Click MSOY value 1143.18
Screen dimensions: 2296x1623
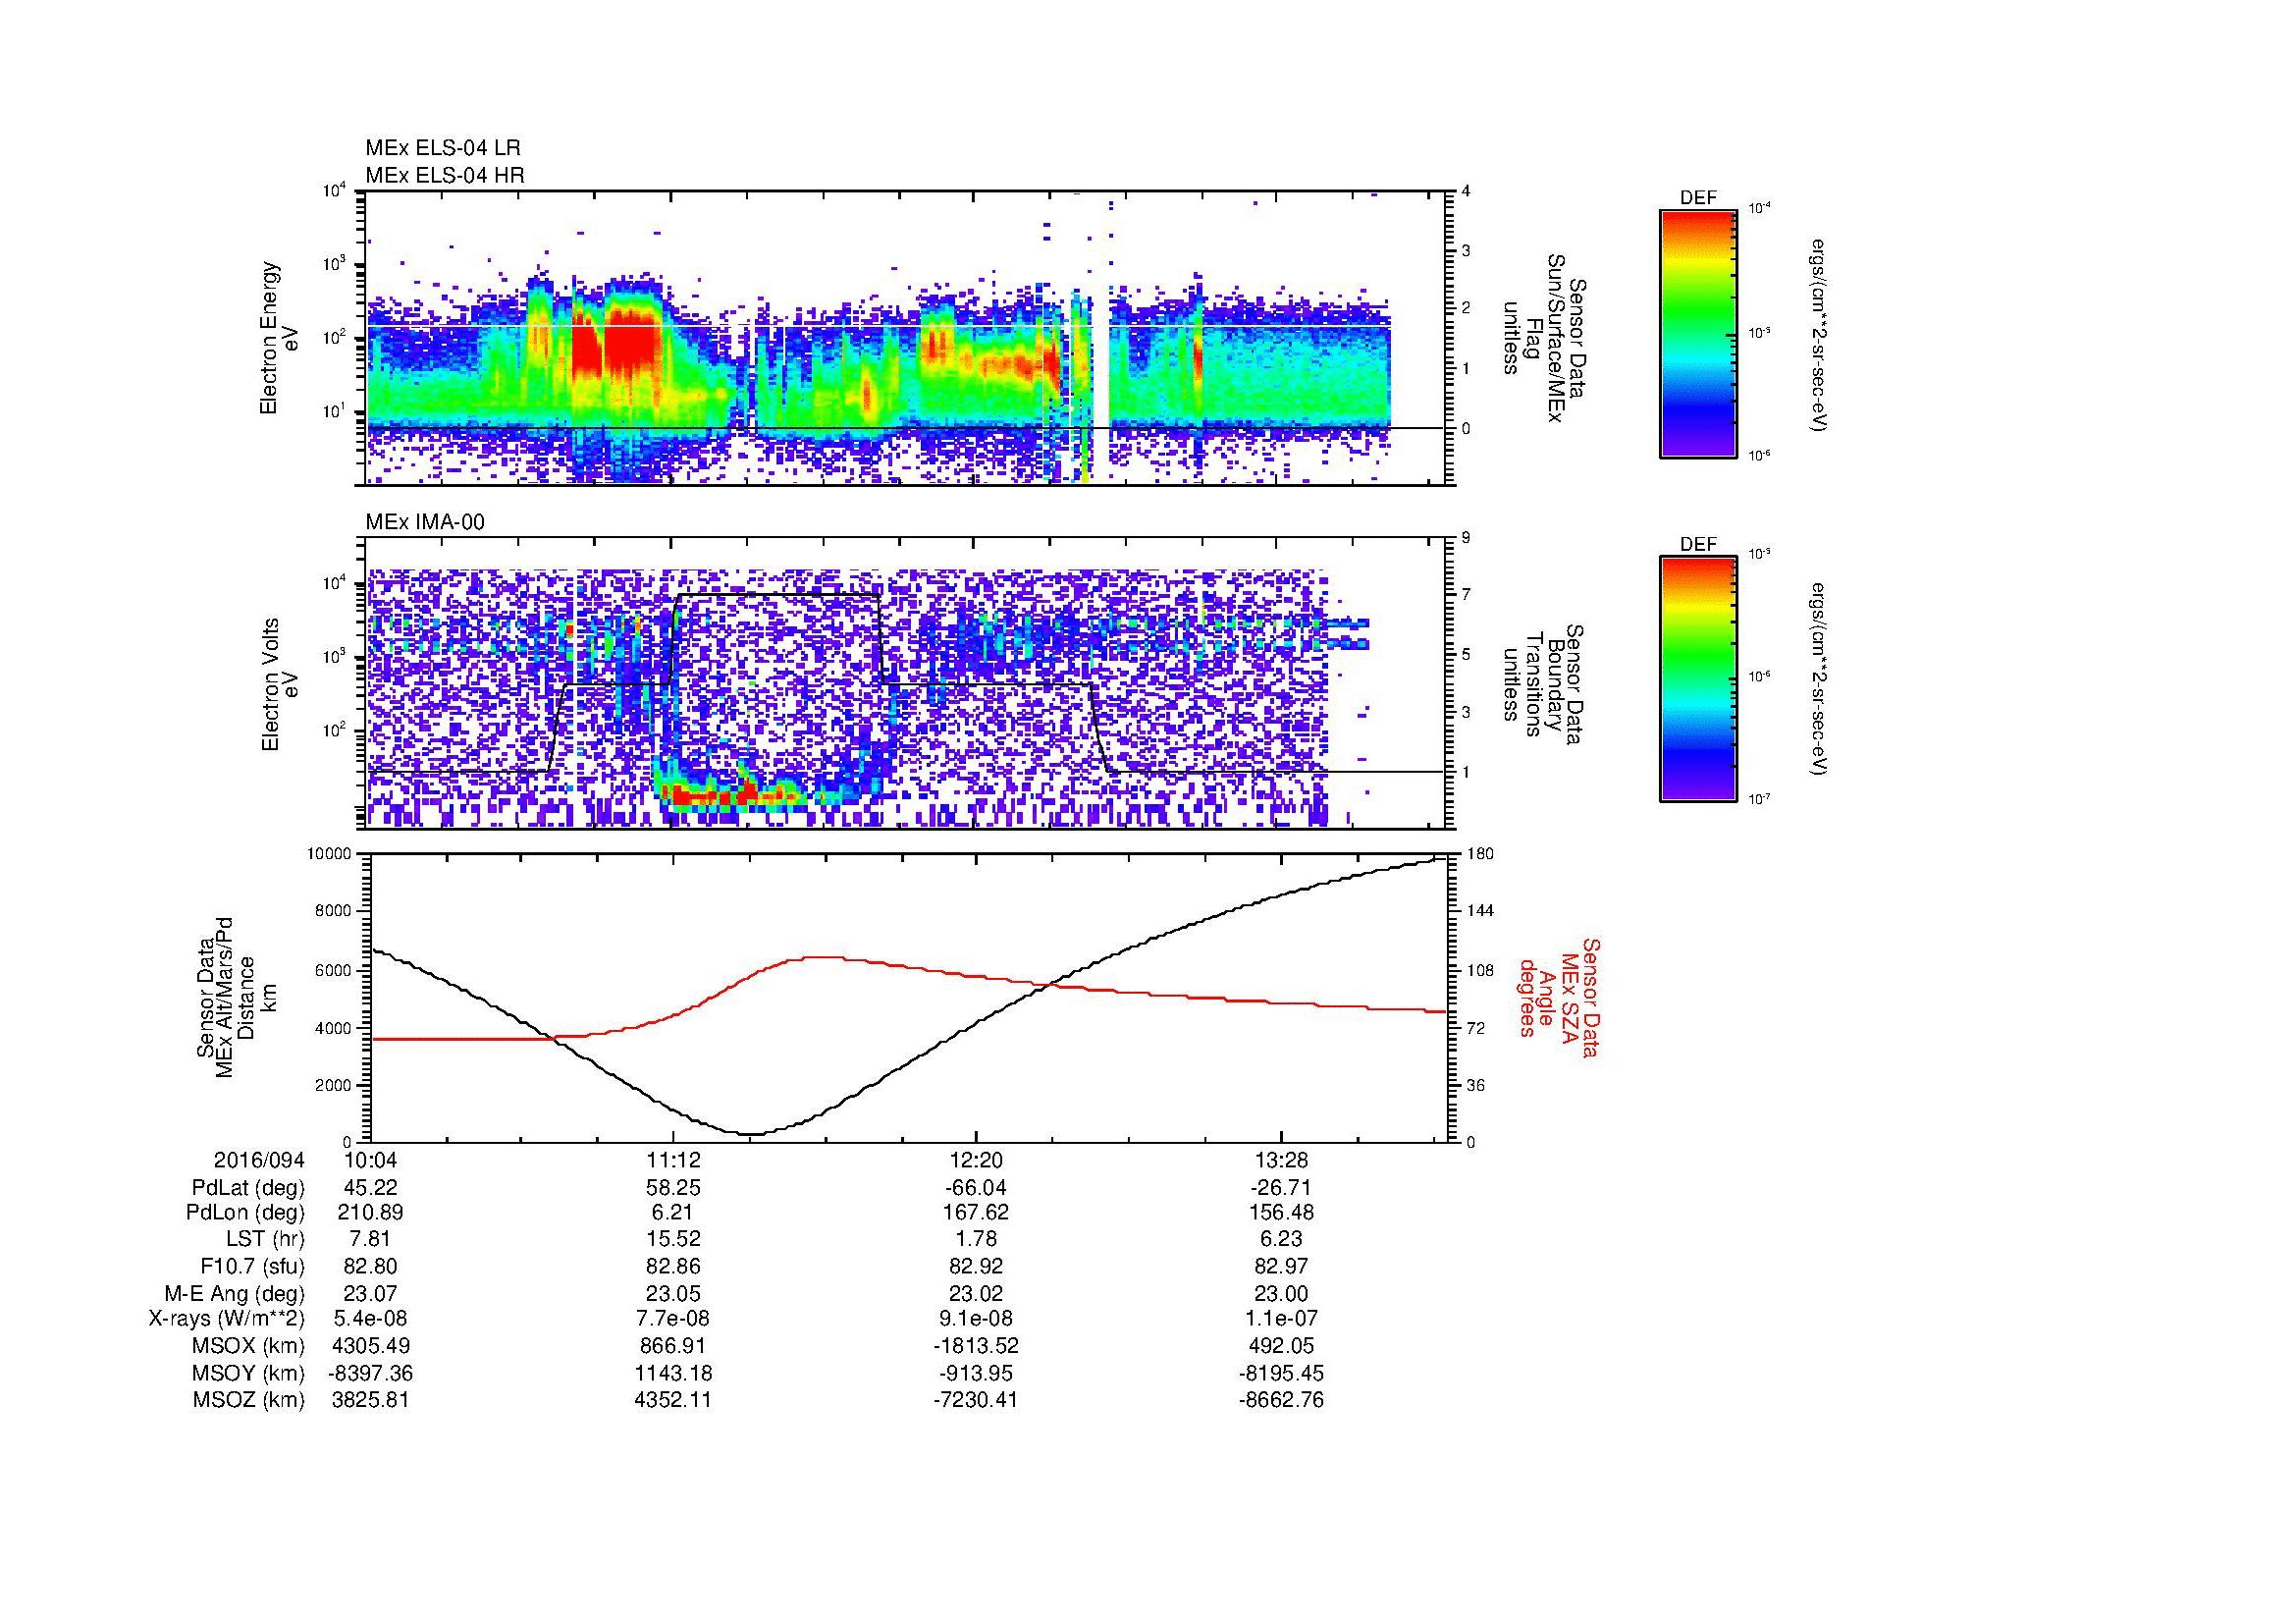point(673,1374)
